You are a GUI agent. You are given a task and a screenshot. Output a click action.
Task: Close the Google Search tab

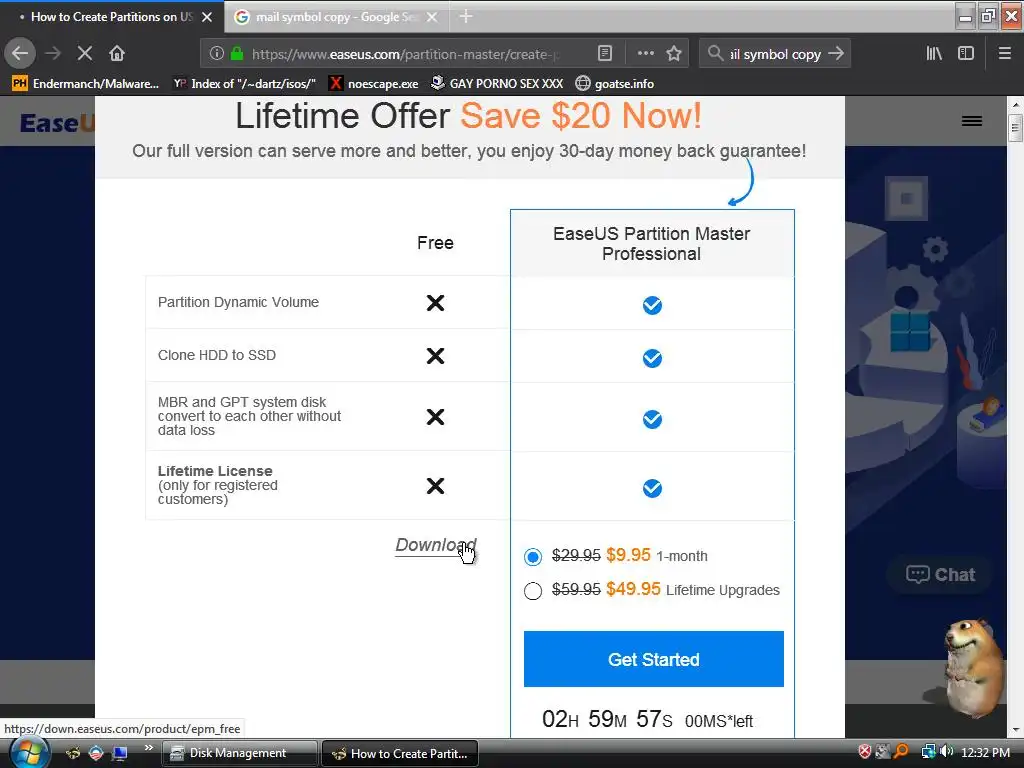[x=432, y=17]
